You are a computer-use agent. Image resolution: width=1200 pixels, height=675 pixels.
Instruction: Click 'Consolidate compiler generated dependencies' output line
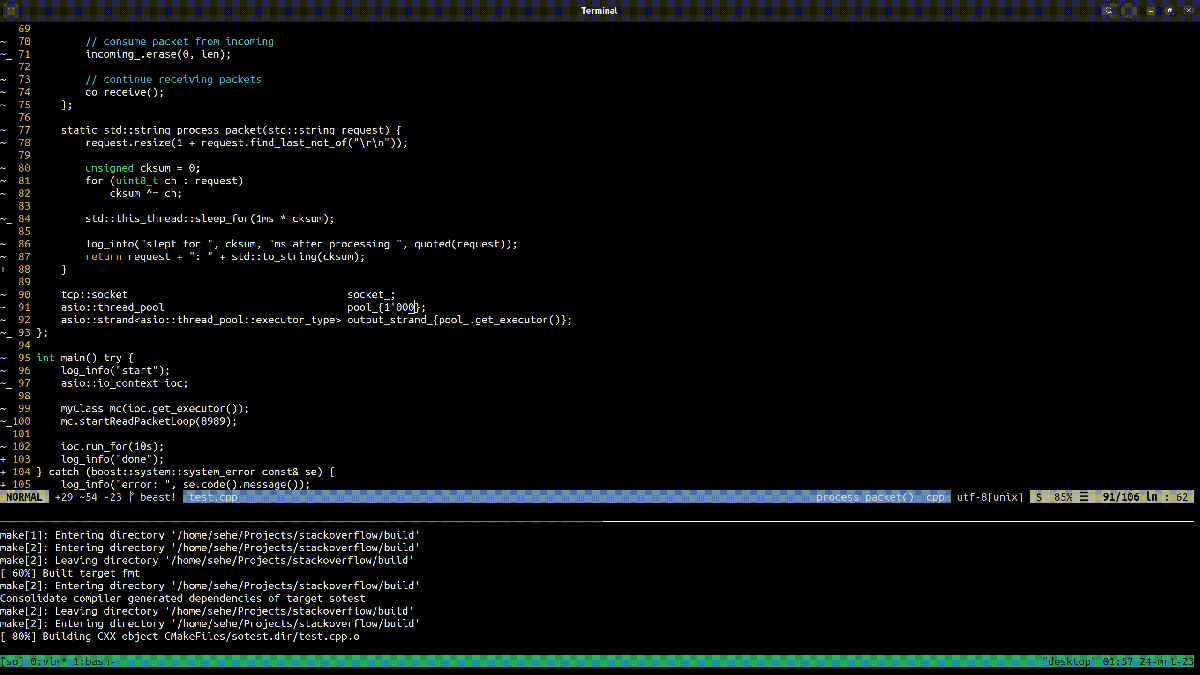[182, 598]
